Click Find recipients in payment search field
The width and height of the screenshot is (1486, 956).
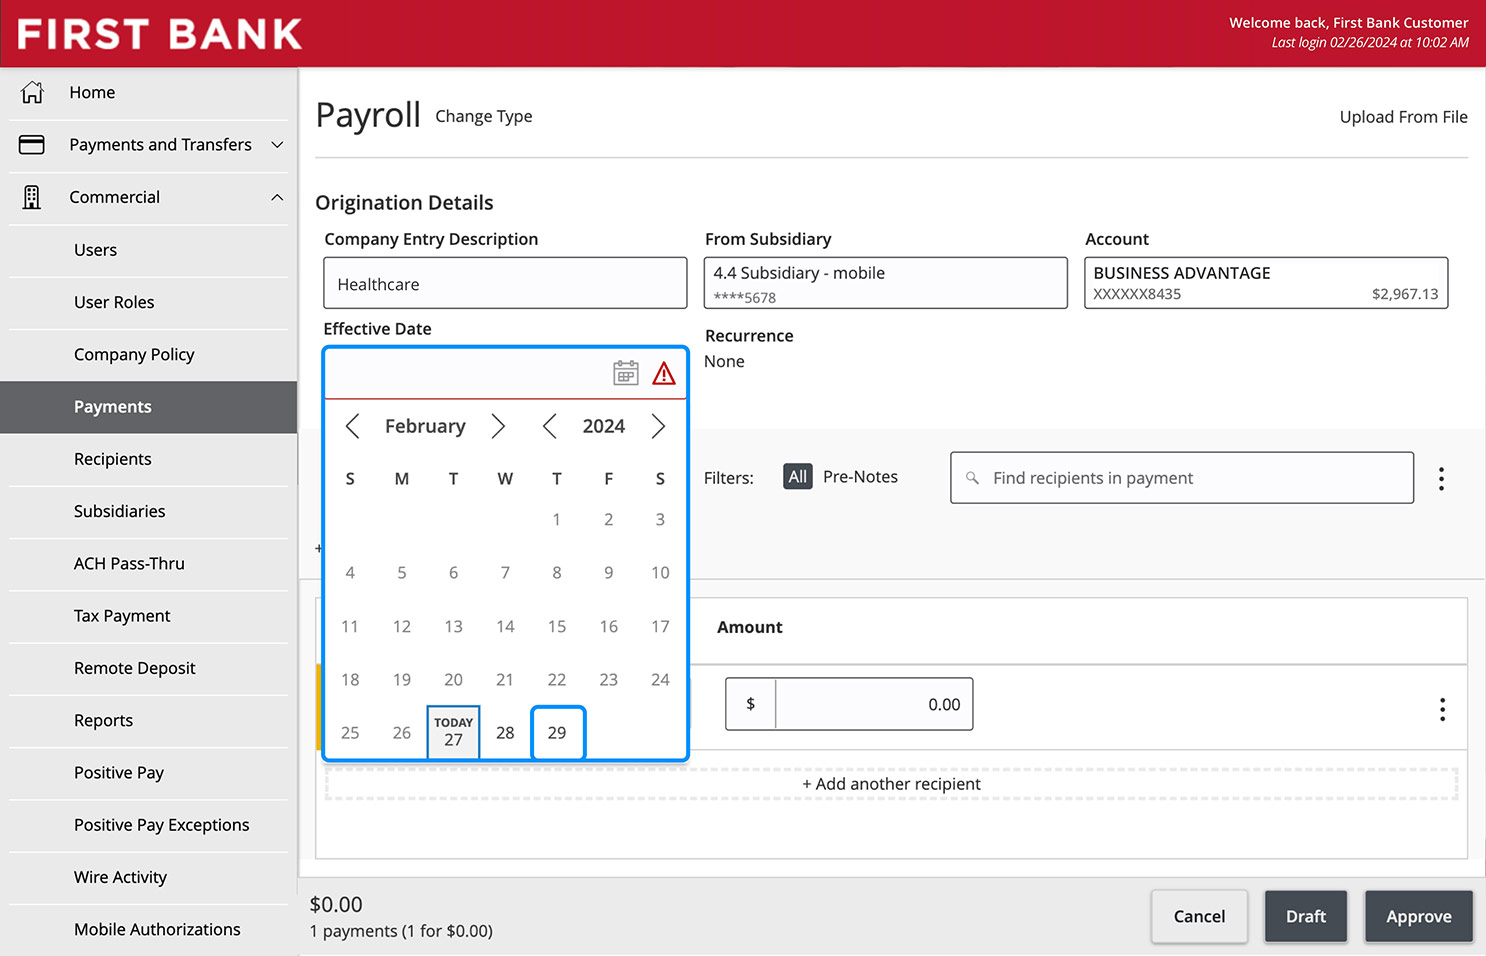1182,478
